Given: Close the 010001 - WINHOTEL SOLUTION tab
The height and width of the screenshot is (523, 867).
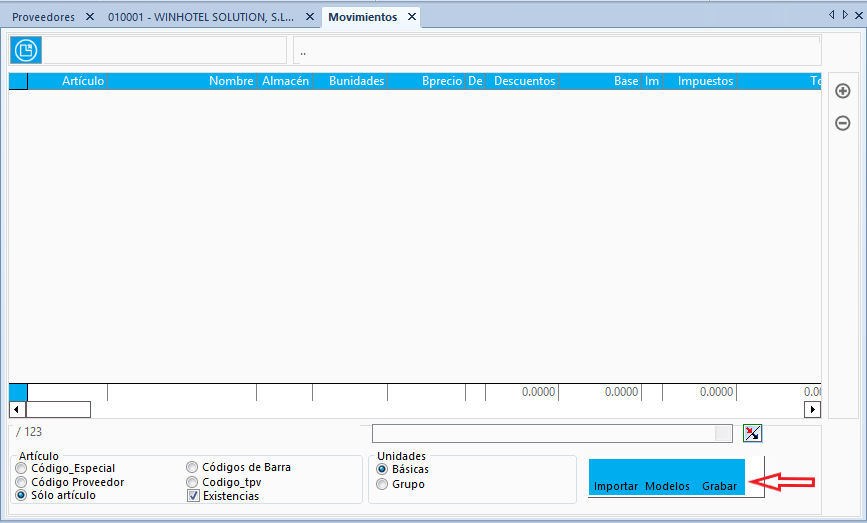Looking at the screenshot, I should pos(310,17).
